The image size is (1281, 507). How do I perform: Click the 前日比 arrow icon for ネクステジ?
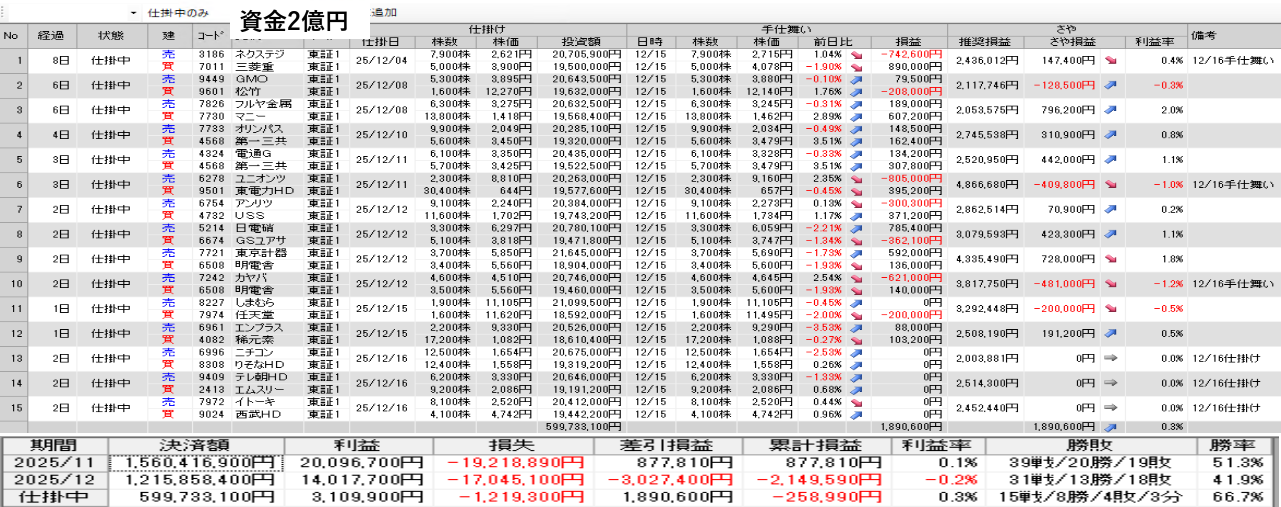click(x=856, y=54)
